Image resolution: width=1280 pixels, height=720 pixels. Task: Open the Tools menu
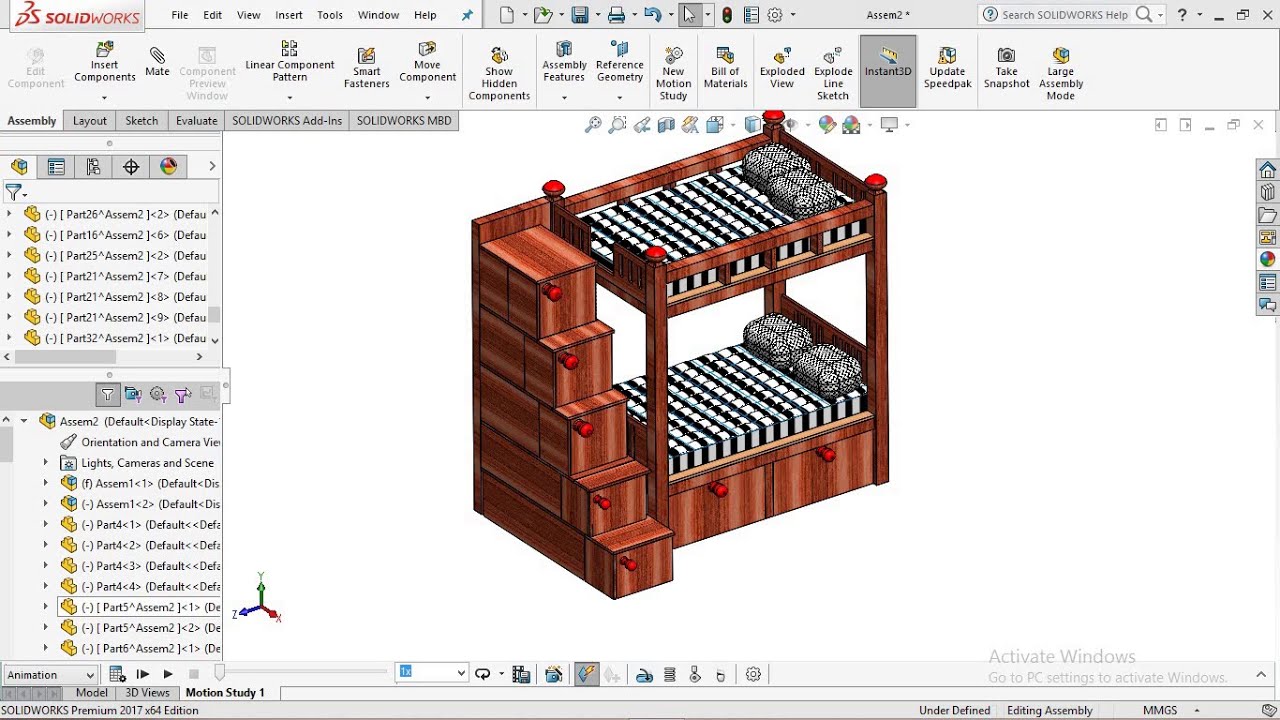coord(330,15)
